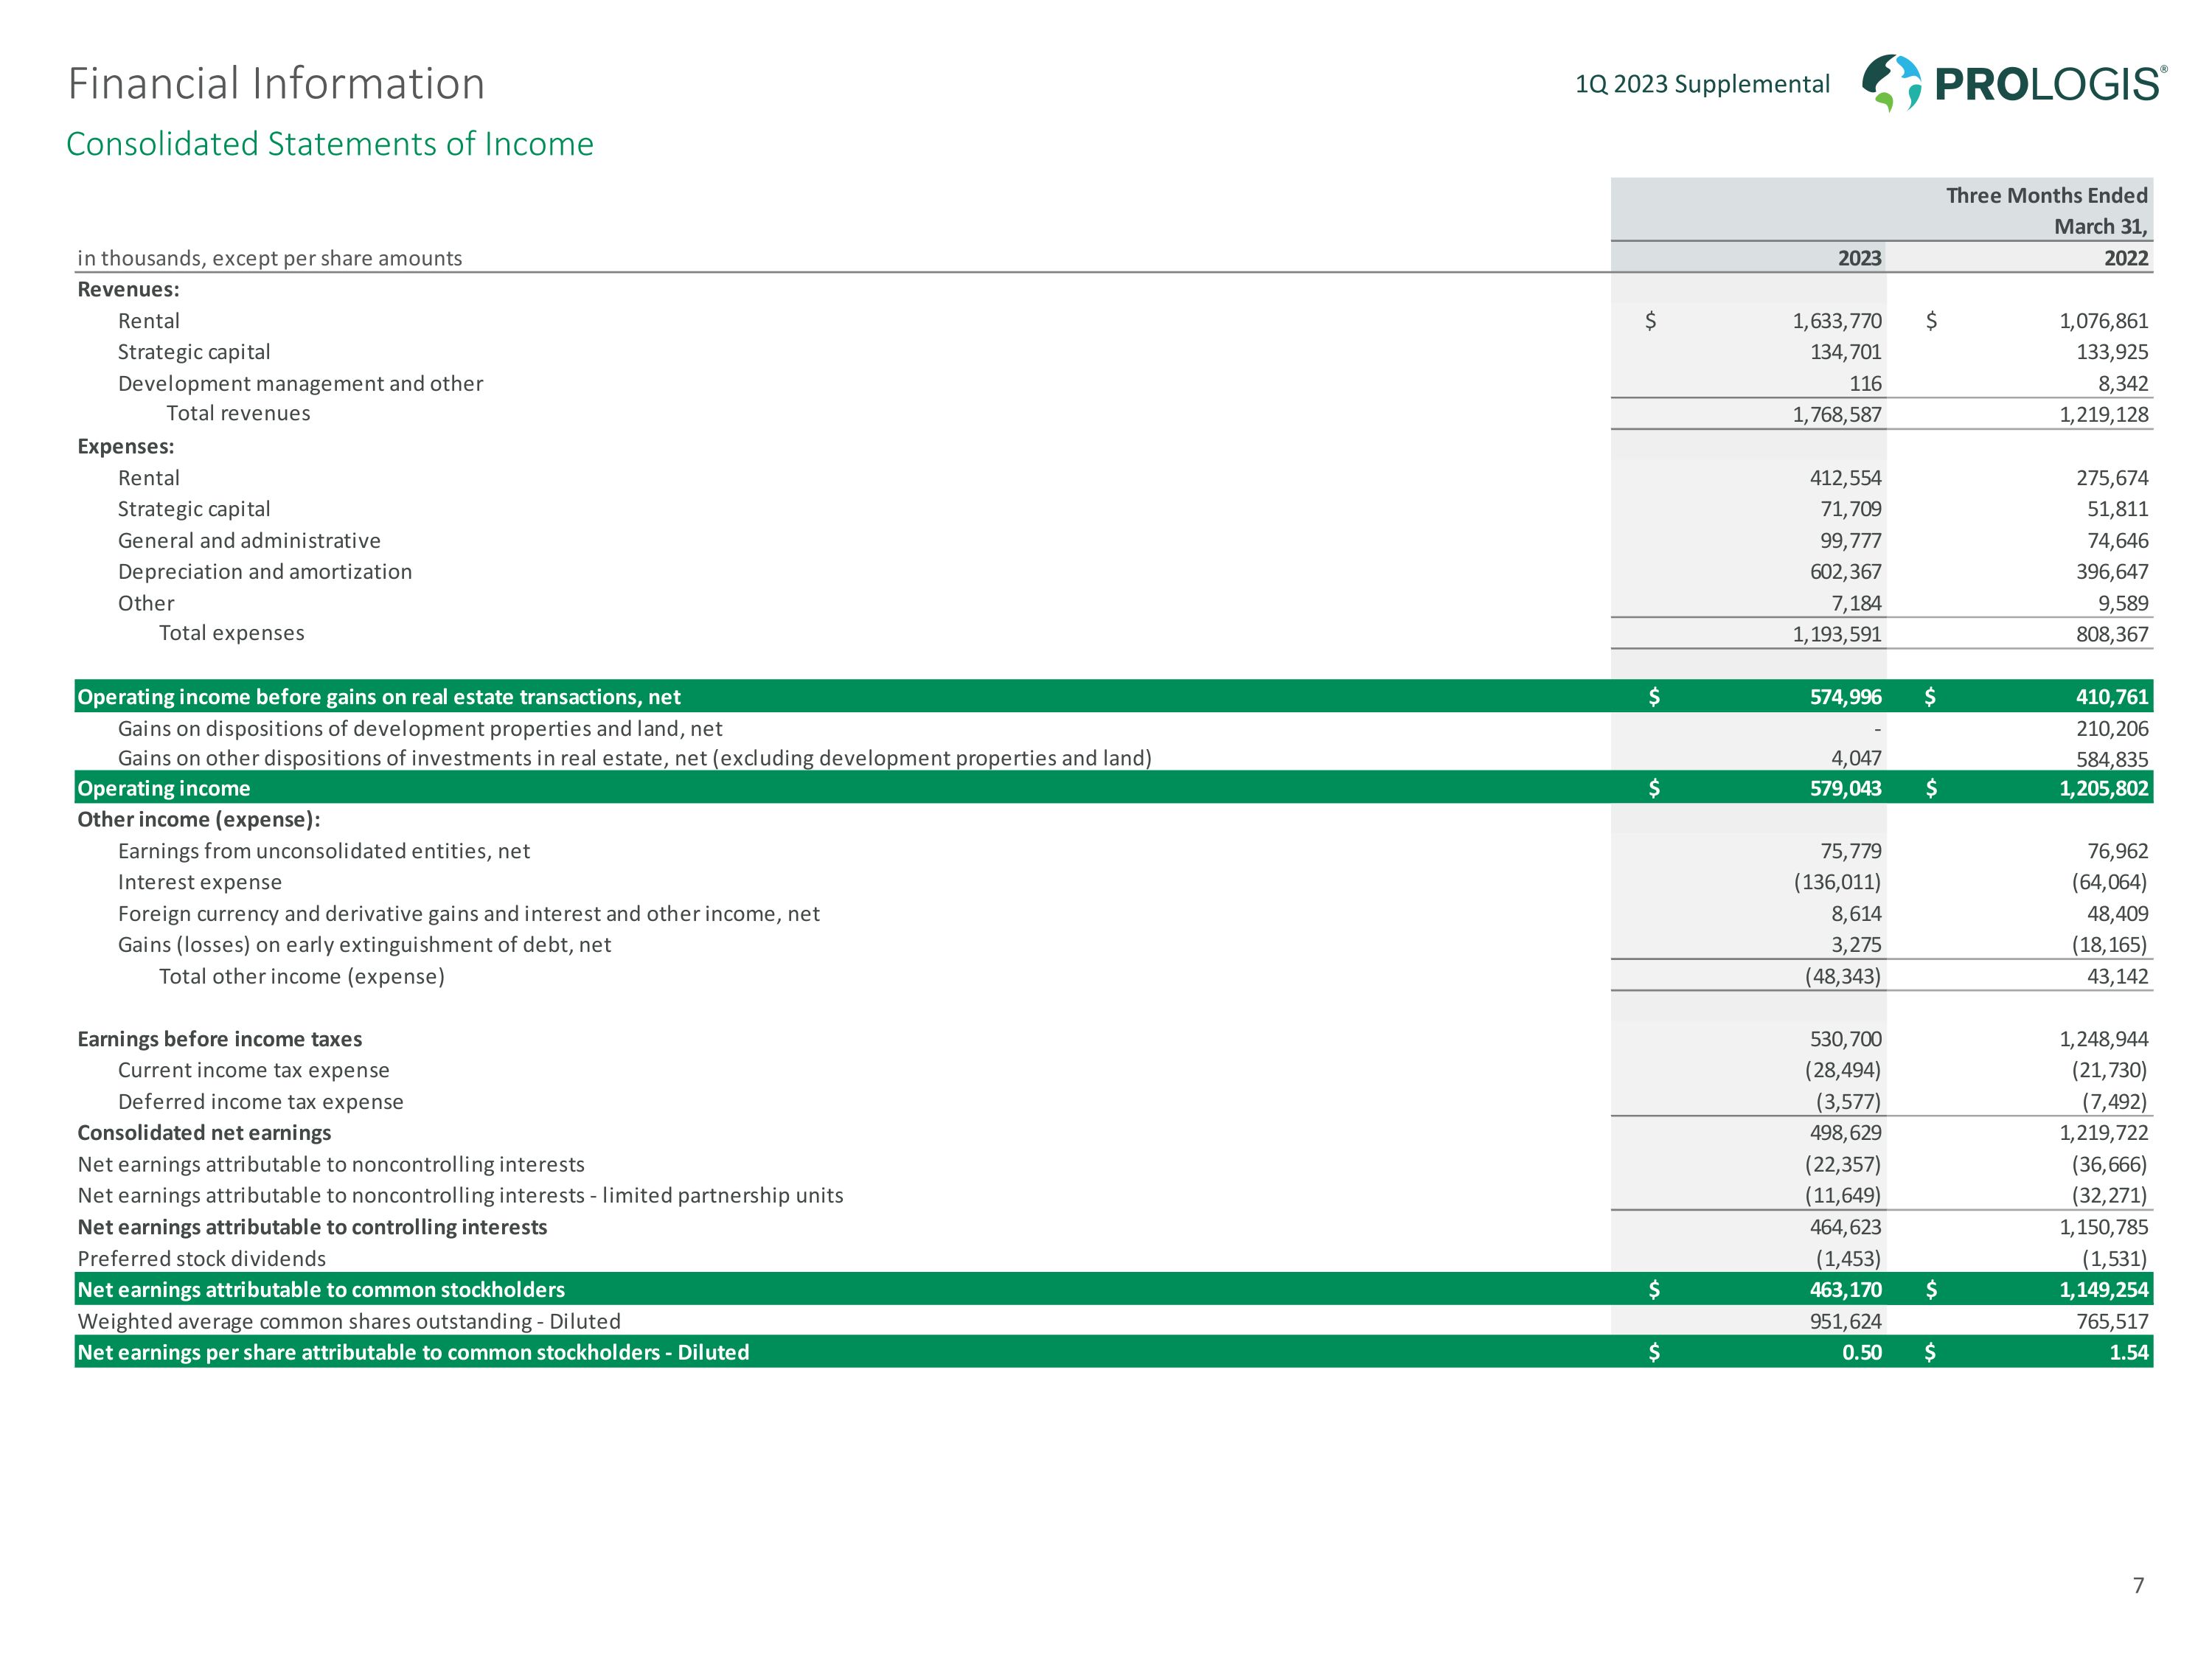
Task: Click the Financial Information page title
Action: pos(276,83)
